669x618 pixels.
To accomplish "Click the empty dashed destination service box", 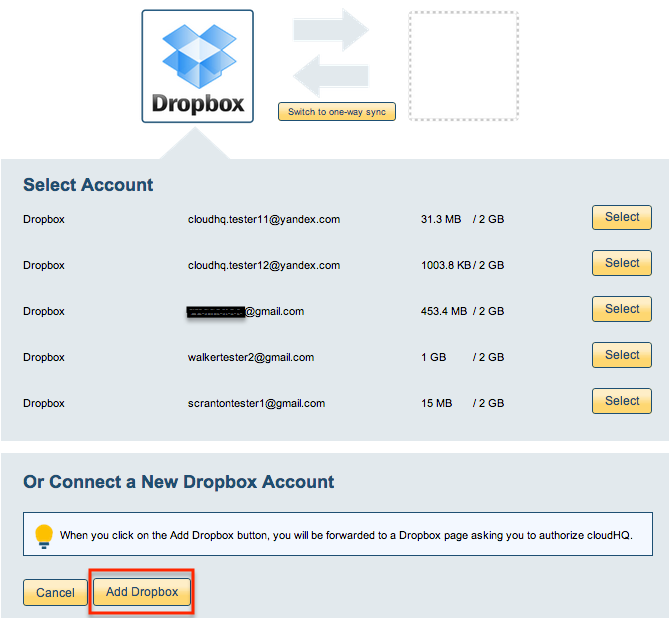I will coord(463,66).
